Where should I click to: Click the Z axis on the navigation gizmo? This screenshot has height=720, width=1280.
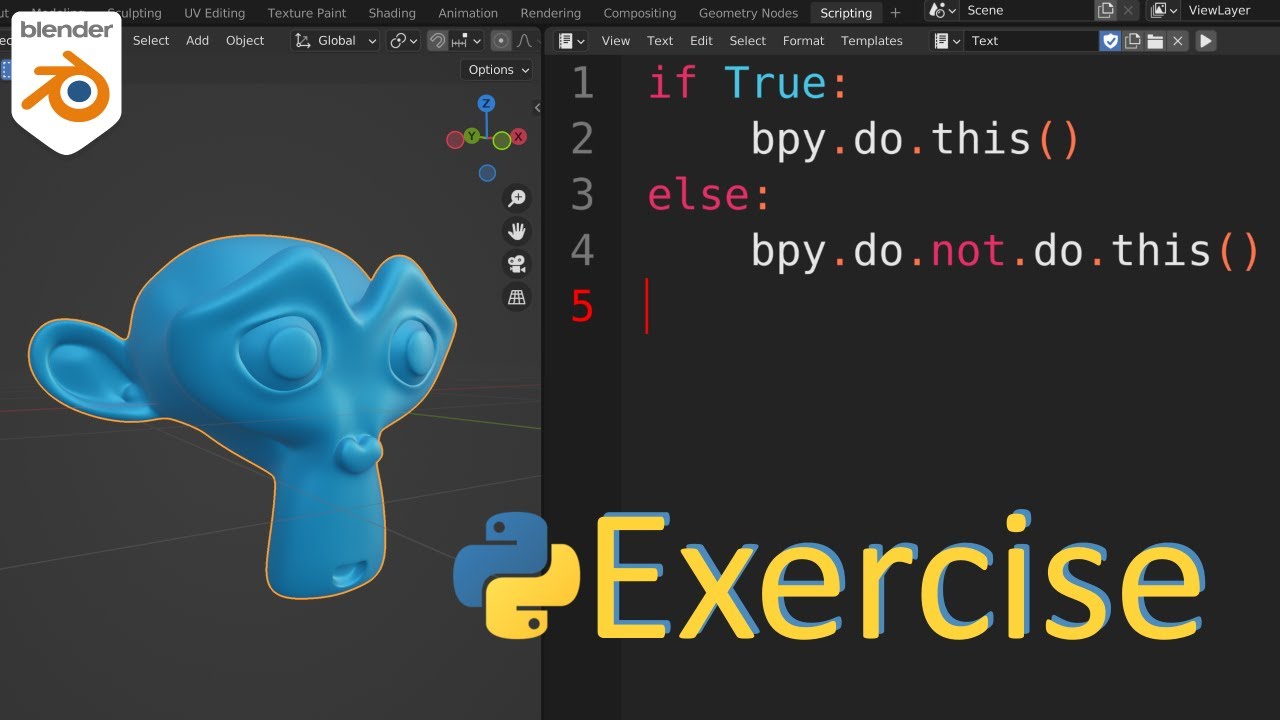point(486,103)
